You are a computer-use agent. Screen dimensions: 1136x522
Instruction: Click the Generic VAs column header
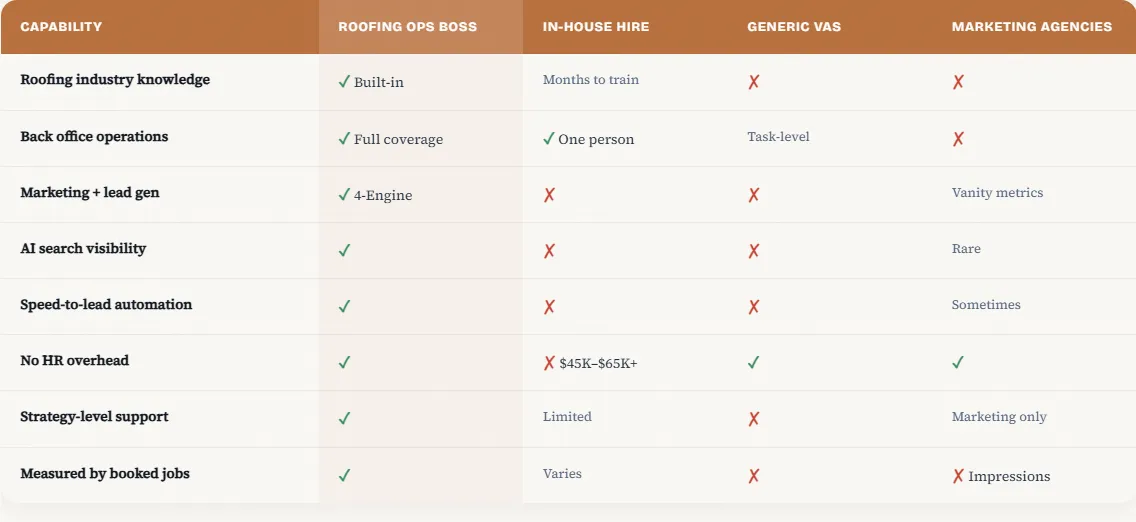pos(793,27)
